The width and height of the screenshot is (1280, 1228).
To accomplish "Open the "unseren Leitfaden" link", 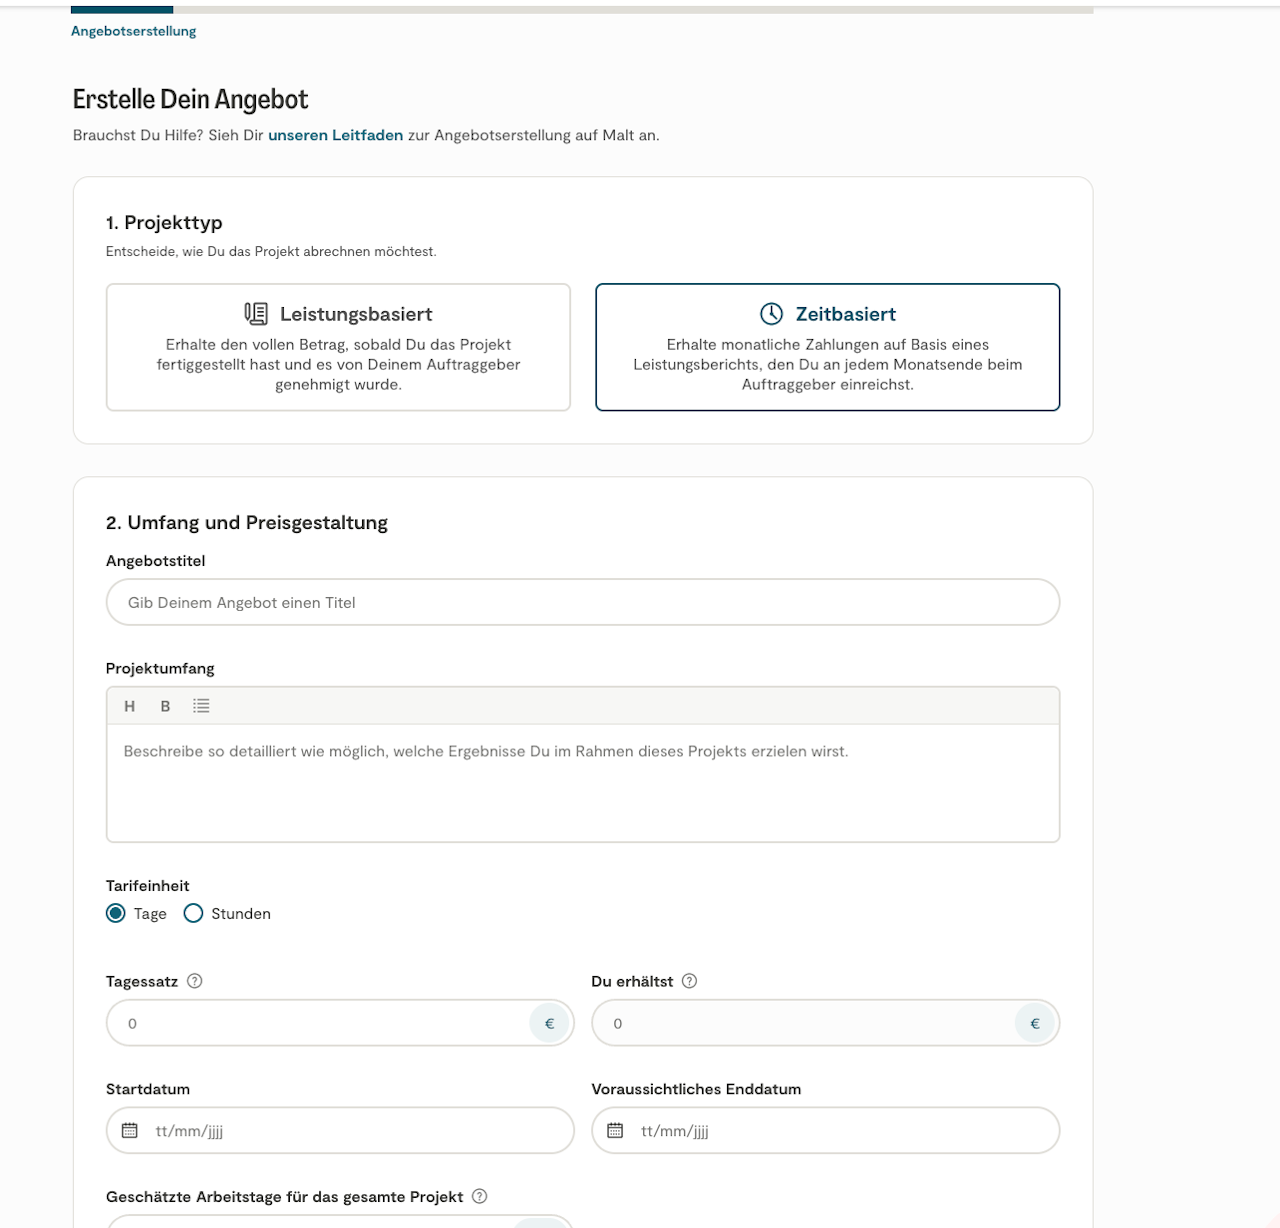I will (335, 135).
